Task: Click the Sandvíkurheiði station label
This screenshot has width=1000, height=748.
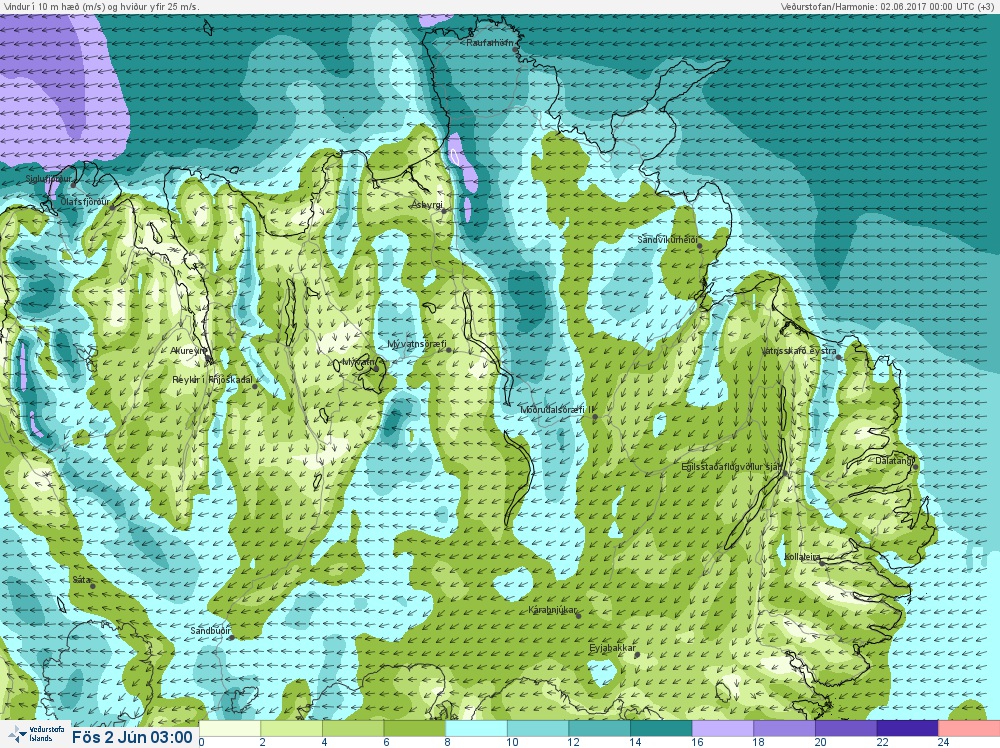Action: [668, 240]
